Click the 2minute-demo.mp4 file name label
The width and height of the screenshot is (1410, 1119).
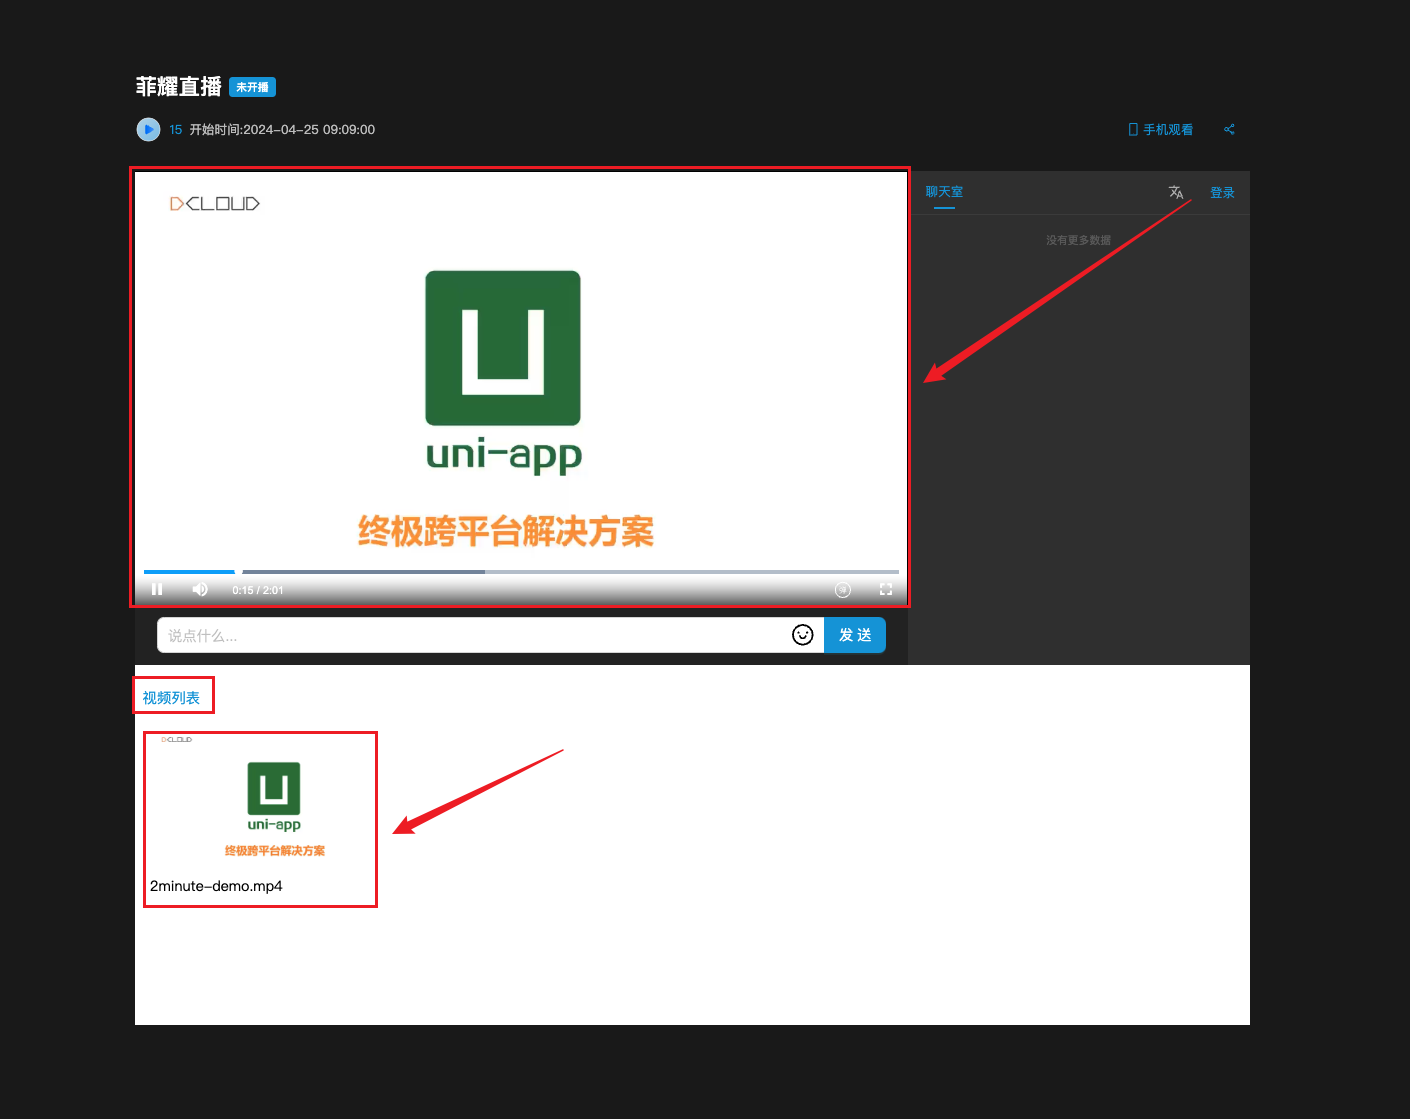[216, 886]
